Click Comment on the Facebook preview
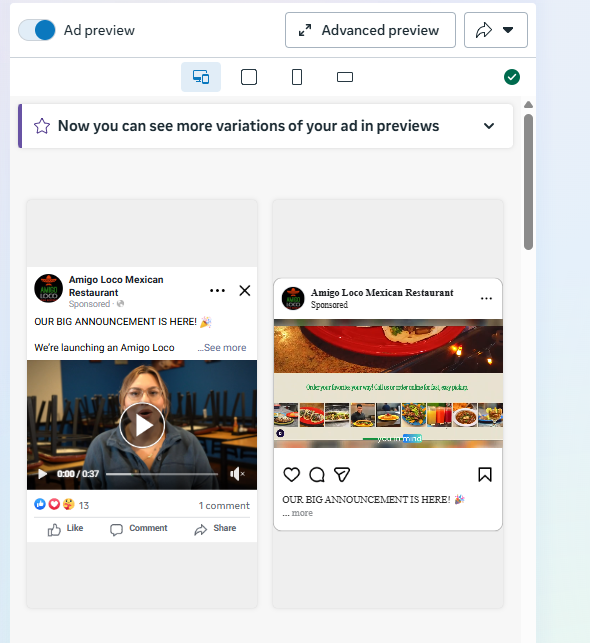Viewport: 590px width, 643px height. 139,529
